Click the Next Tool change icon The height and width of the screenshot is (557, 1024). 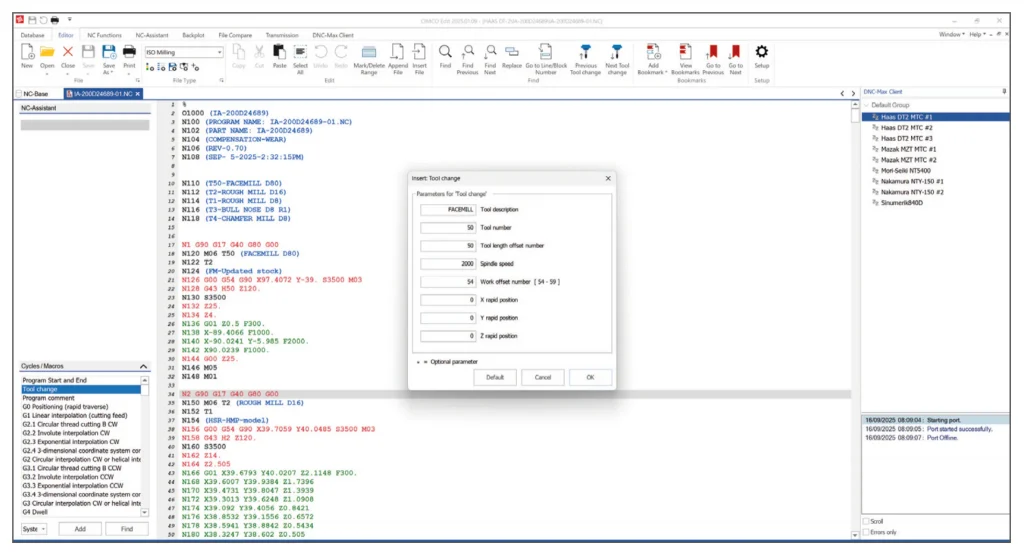[617, 53]
